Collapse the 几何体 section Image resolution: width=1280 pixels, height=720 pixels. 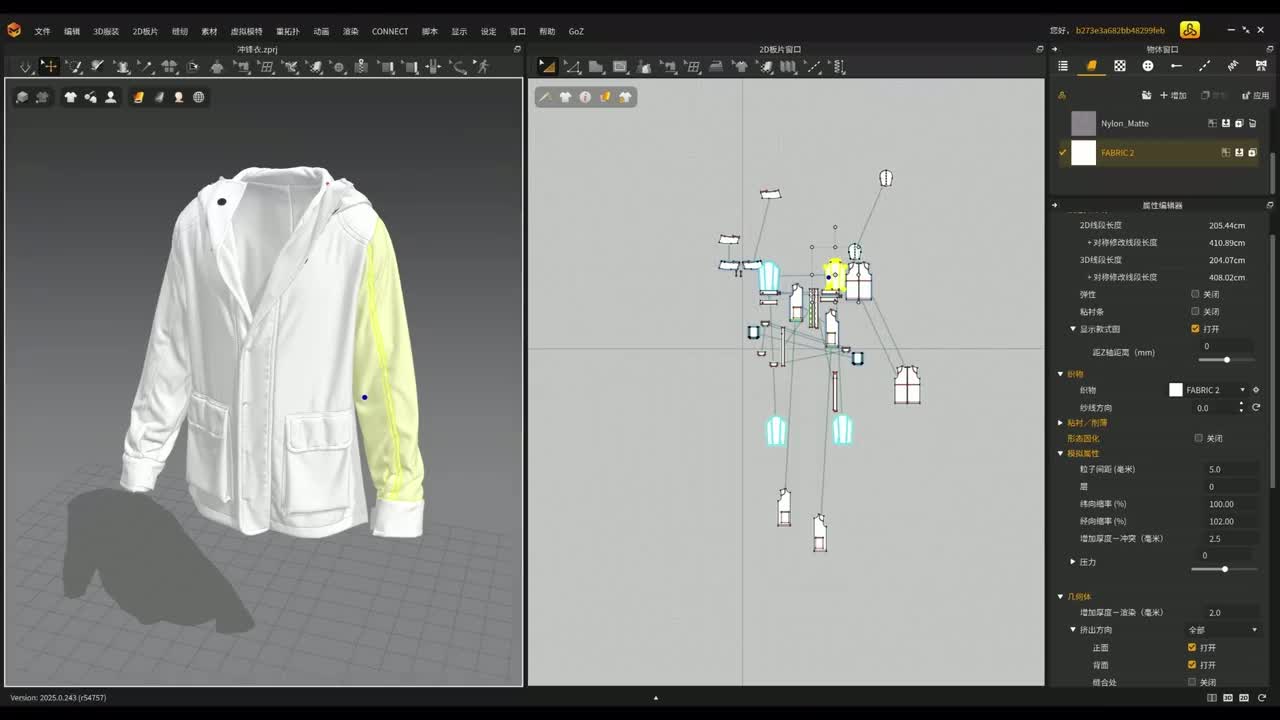point(1061,597)
